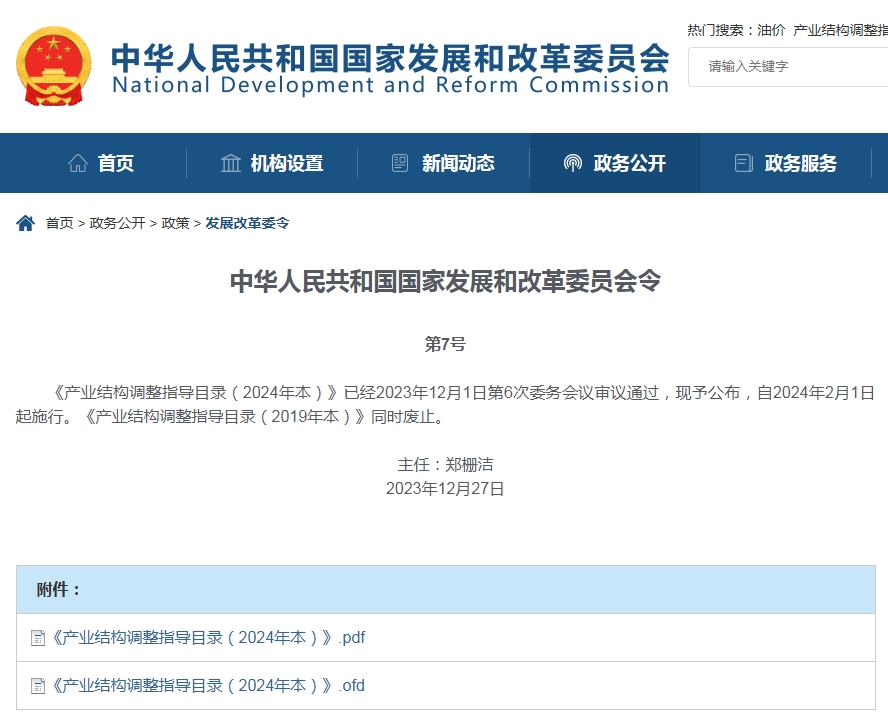Click the newspaper icon next to 新闻动态
Image resolution: width=888 pixels, height=727 pixels.
[400, 163]
